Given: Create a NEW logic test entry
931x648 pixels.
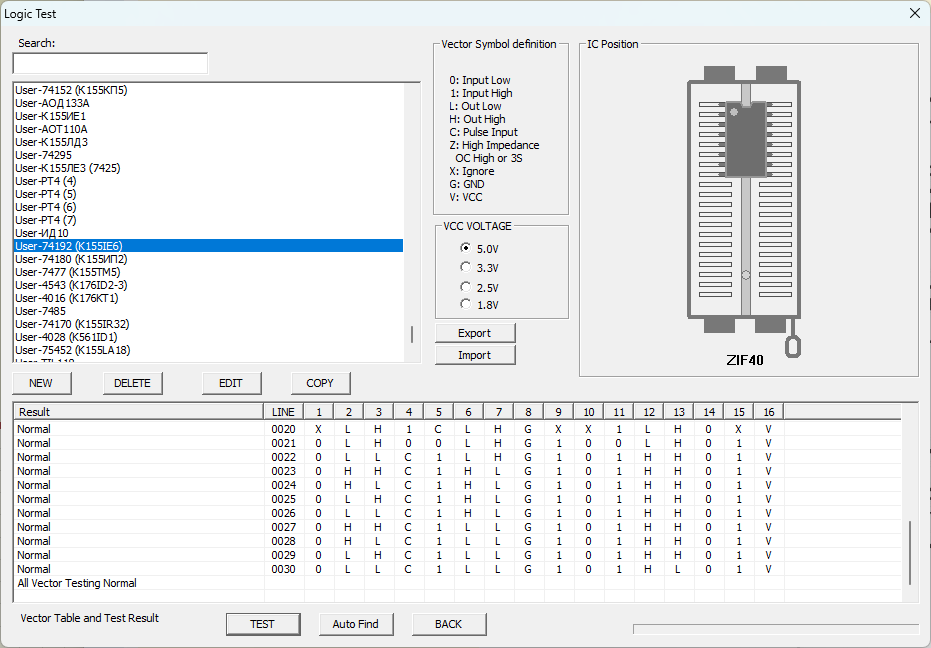Looking at the screenshot, I should tap(41, 383).
